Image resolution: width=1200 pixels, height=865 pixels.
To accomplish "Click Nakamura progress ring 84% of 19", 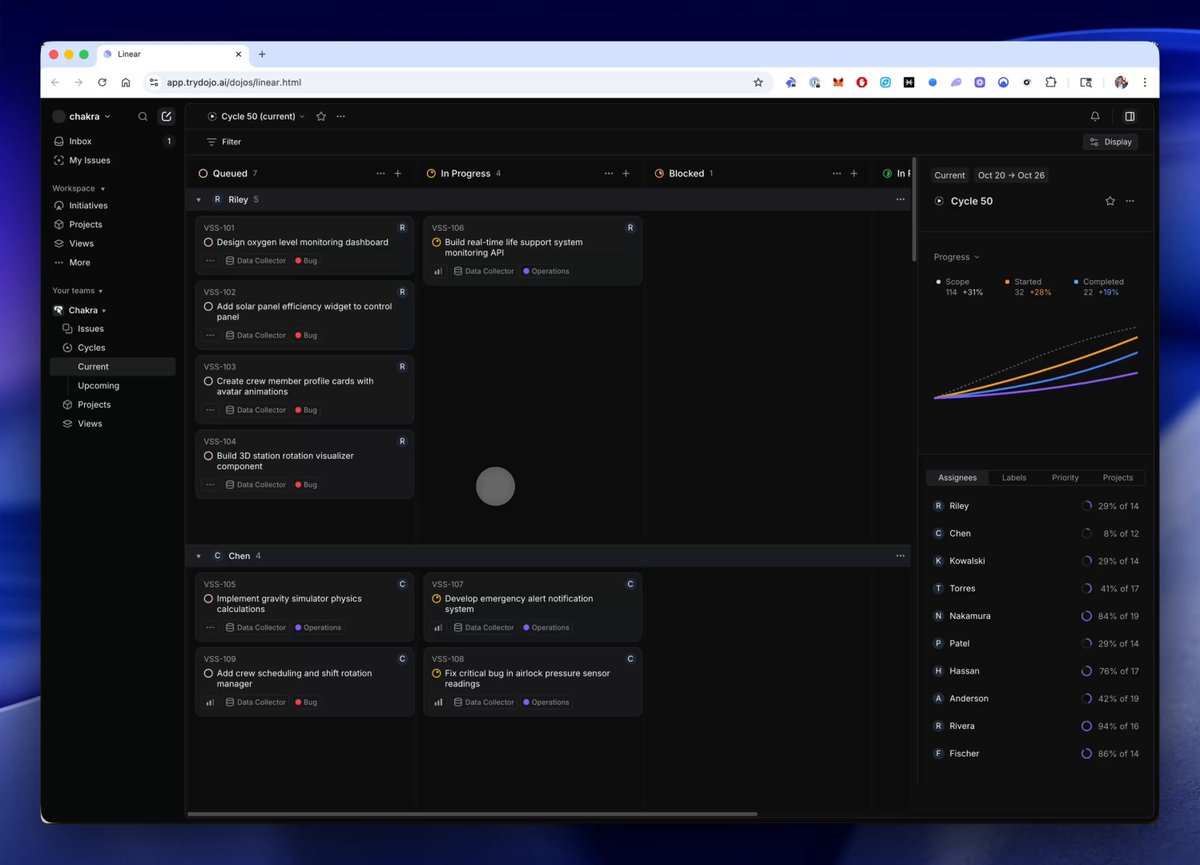I will (x=1087, y=616).
